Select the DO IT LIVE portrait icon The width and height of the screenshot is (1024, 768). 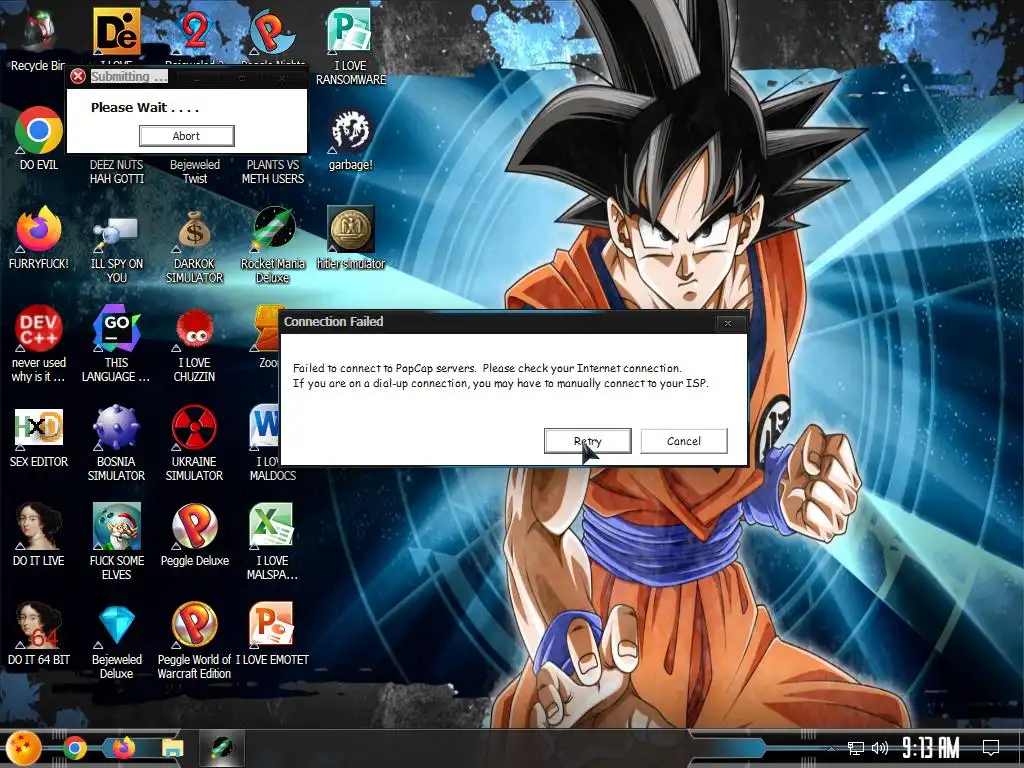pyautogui.click(x=39, y=527)
